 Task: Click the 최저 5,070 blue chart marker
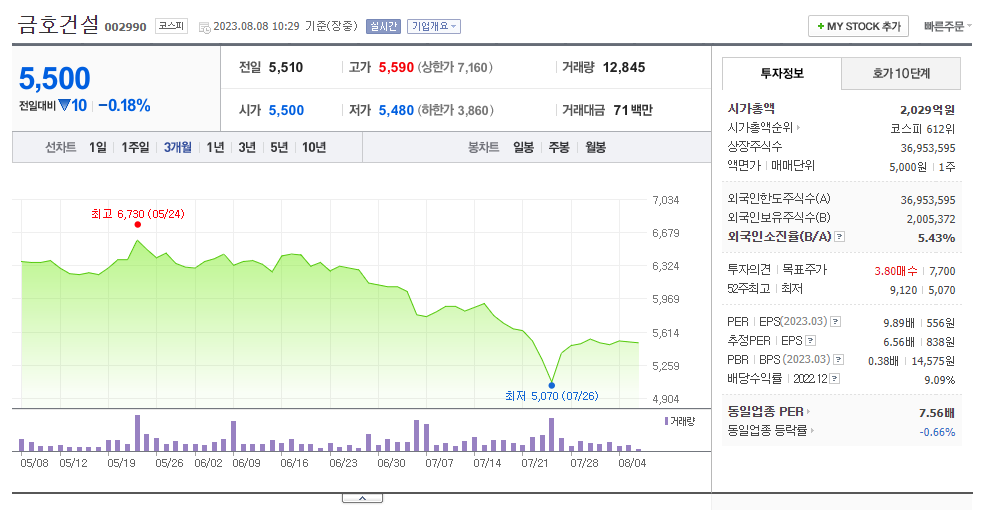pos(552,385)
